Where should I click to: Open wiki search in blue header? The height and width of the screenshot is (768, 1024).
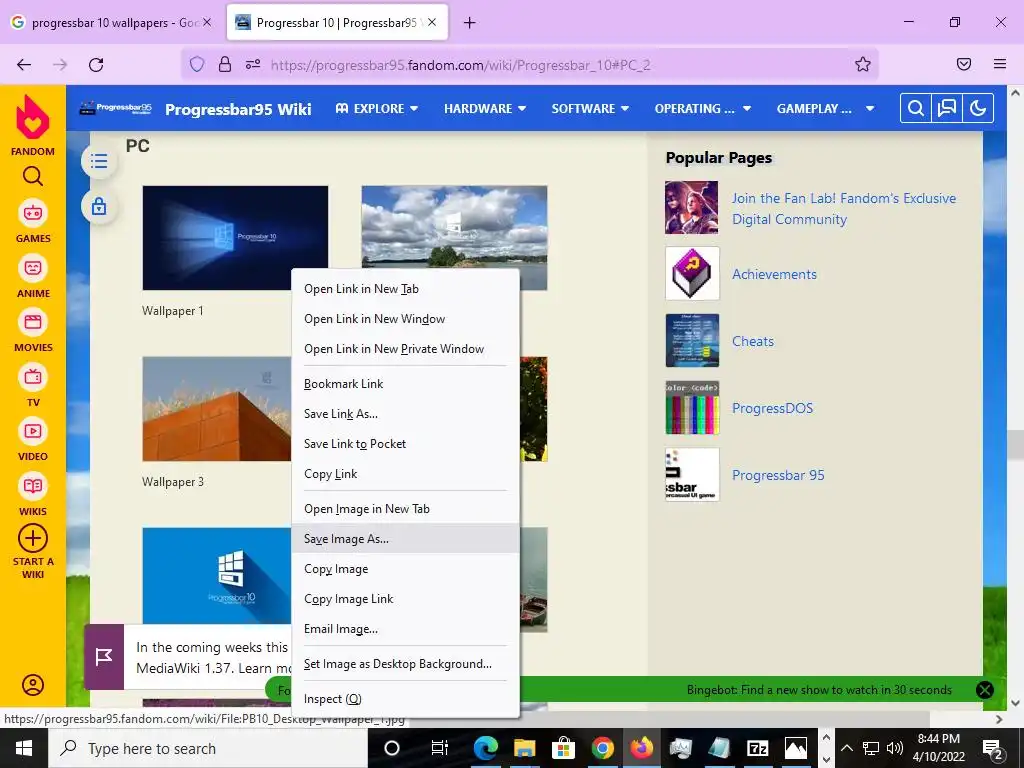click(916, 108)
